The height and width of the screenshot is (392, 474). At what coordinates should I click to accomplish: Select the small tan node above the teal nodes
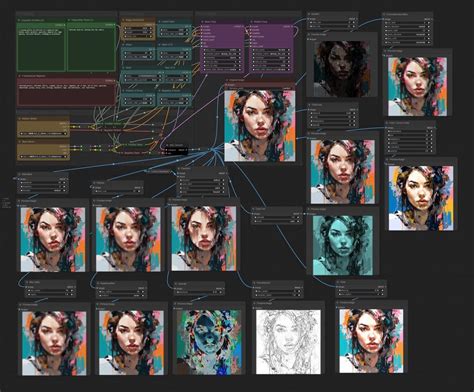(138, 29)
